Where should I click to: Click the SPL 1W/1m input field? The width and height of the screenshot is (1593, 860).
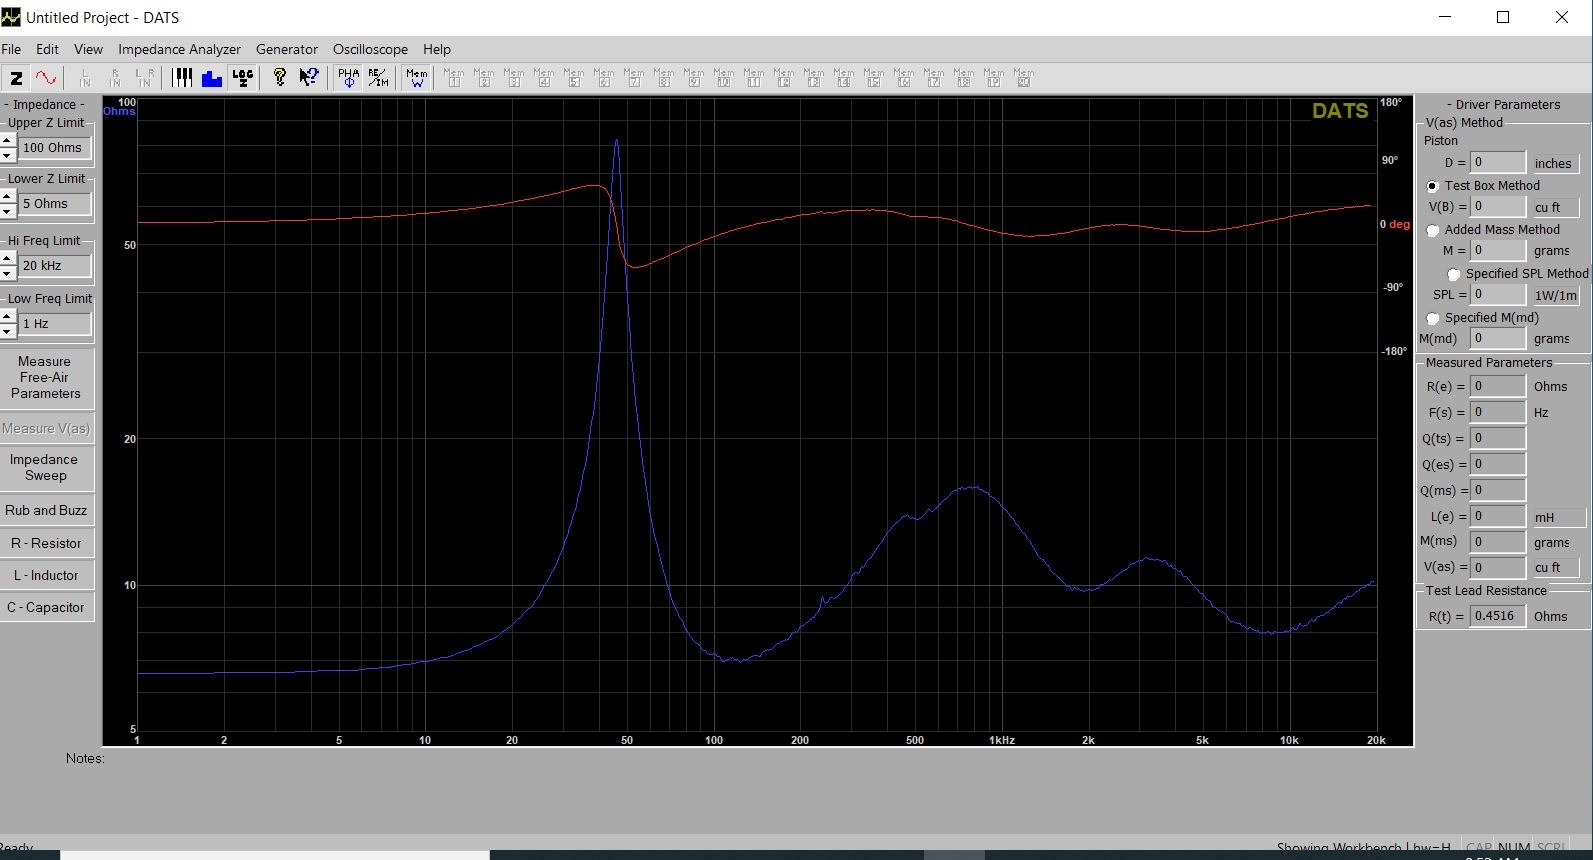pyautogui.click(x=1498, y=294)
